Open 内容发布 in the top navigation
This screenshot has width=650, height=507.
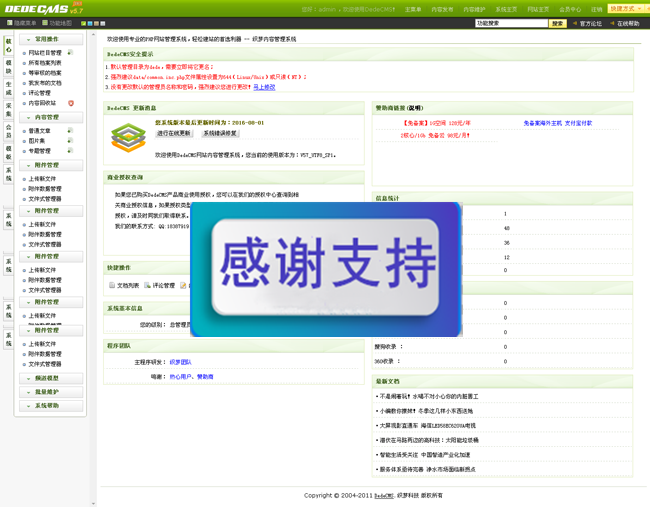point(442,9)
